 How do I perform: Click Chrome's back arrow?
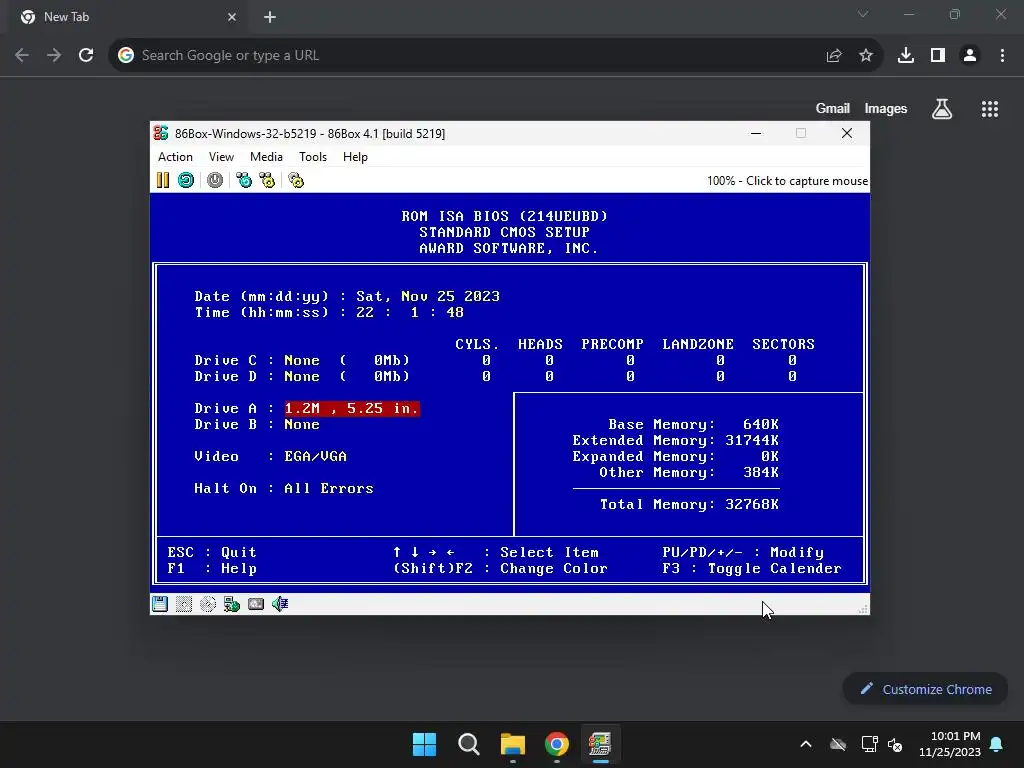22,56
